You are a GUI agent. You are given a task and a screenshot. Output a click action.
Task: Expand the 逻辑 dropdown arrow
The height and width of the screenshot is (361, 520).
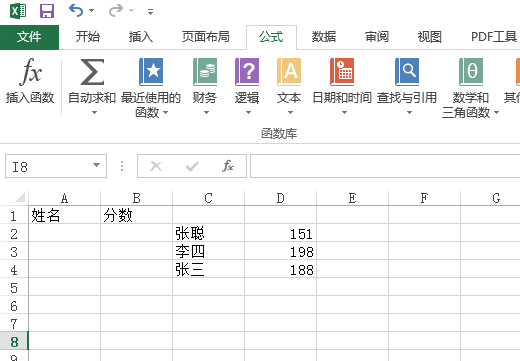point(248,113)
